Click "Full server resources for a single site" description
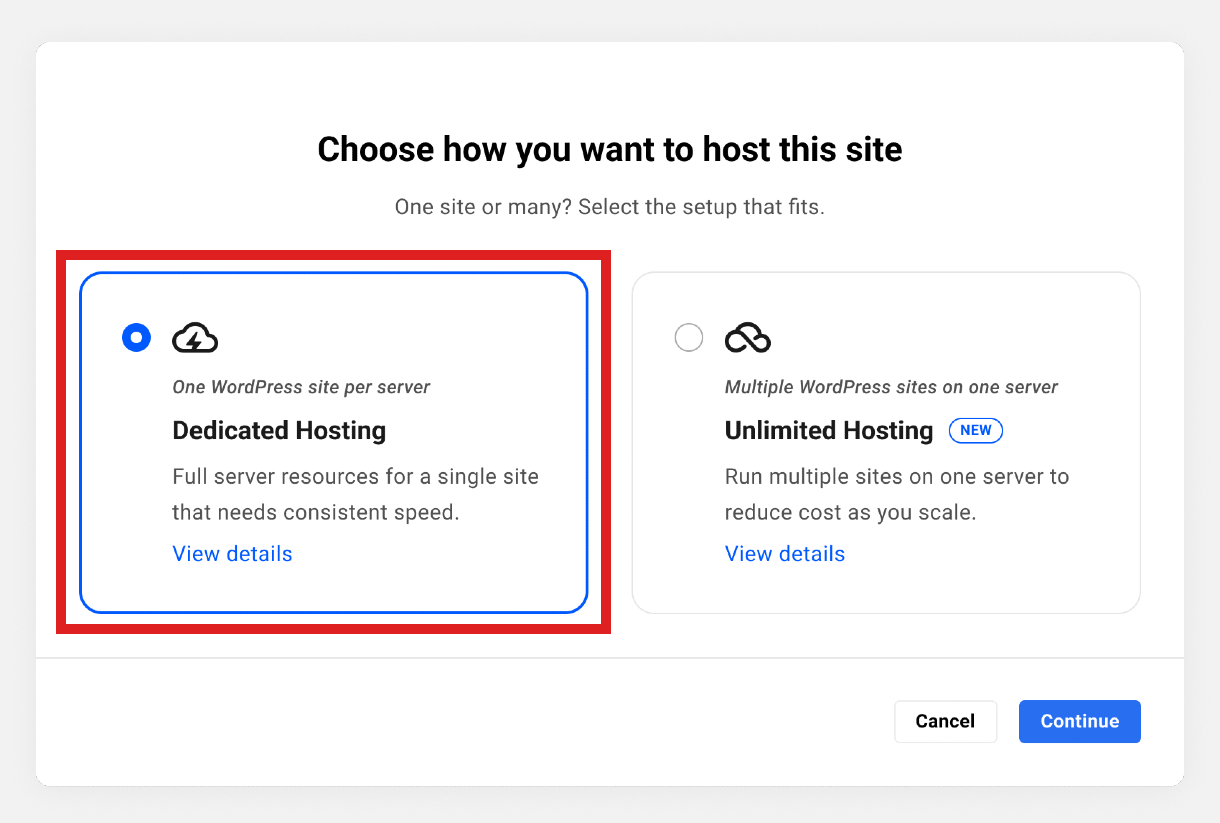This screenshot has width=1220, height=823. point(356,494)
